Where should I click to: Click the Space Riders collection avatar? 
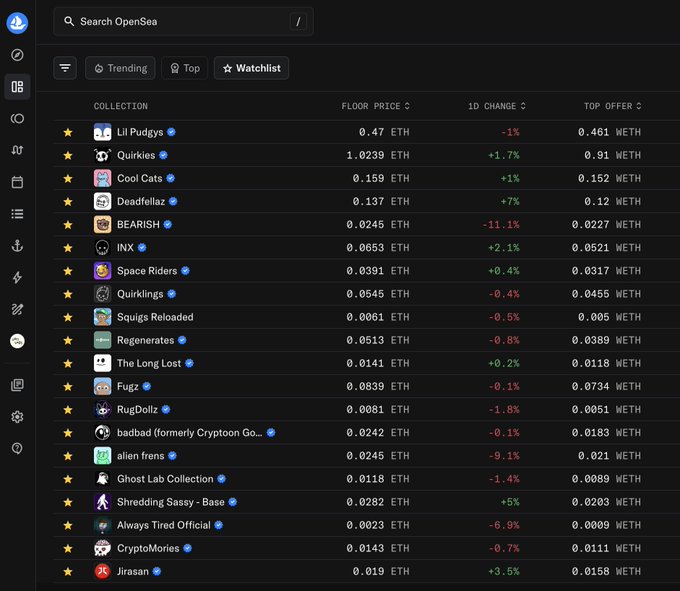(x=102, y=271)
